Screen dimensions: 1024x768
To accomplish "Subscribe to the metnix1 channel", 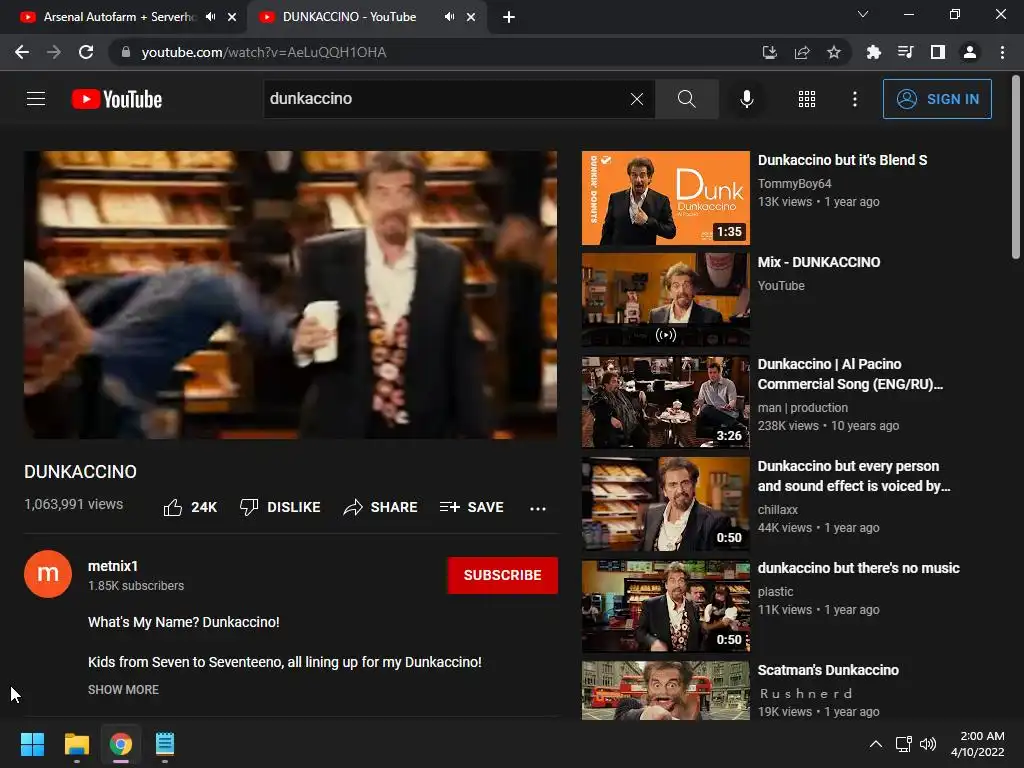I will tap(502, 575).
